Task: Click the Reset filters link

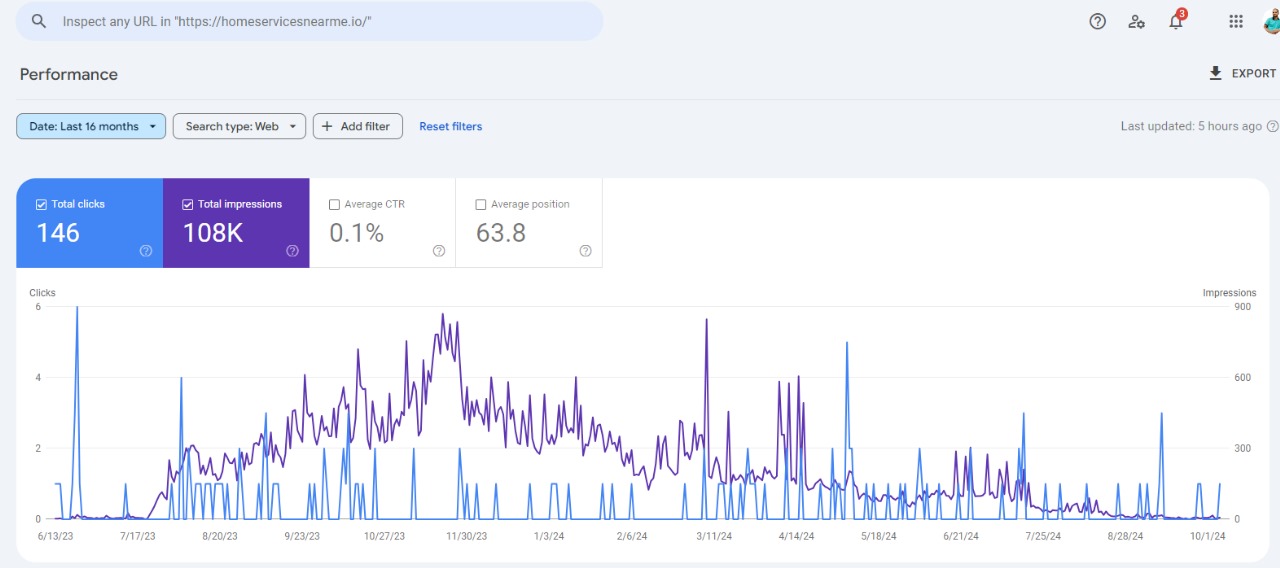Action: click(x=450, y=126)
